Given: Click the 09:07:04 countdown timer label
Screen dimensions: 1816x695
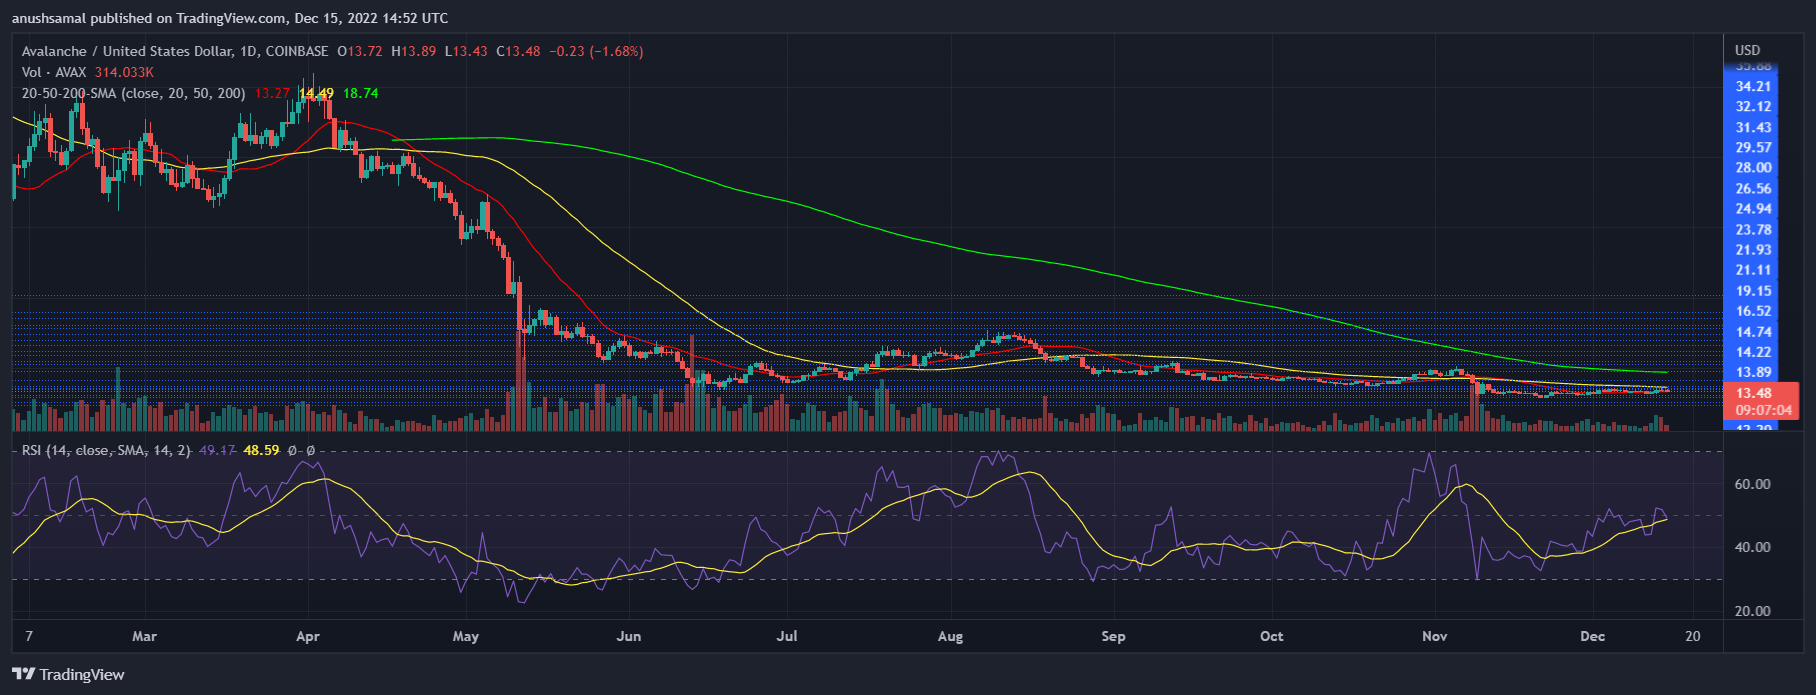Looking at the screenshot, I should (x=1764, y=410).
